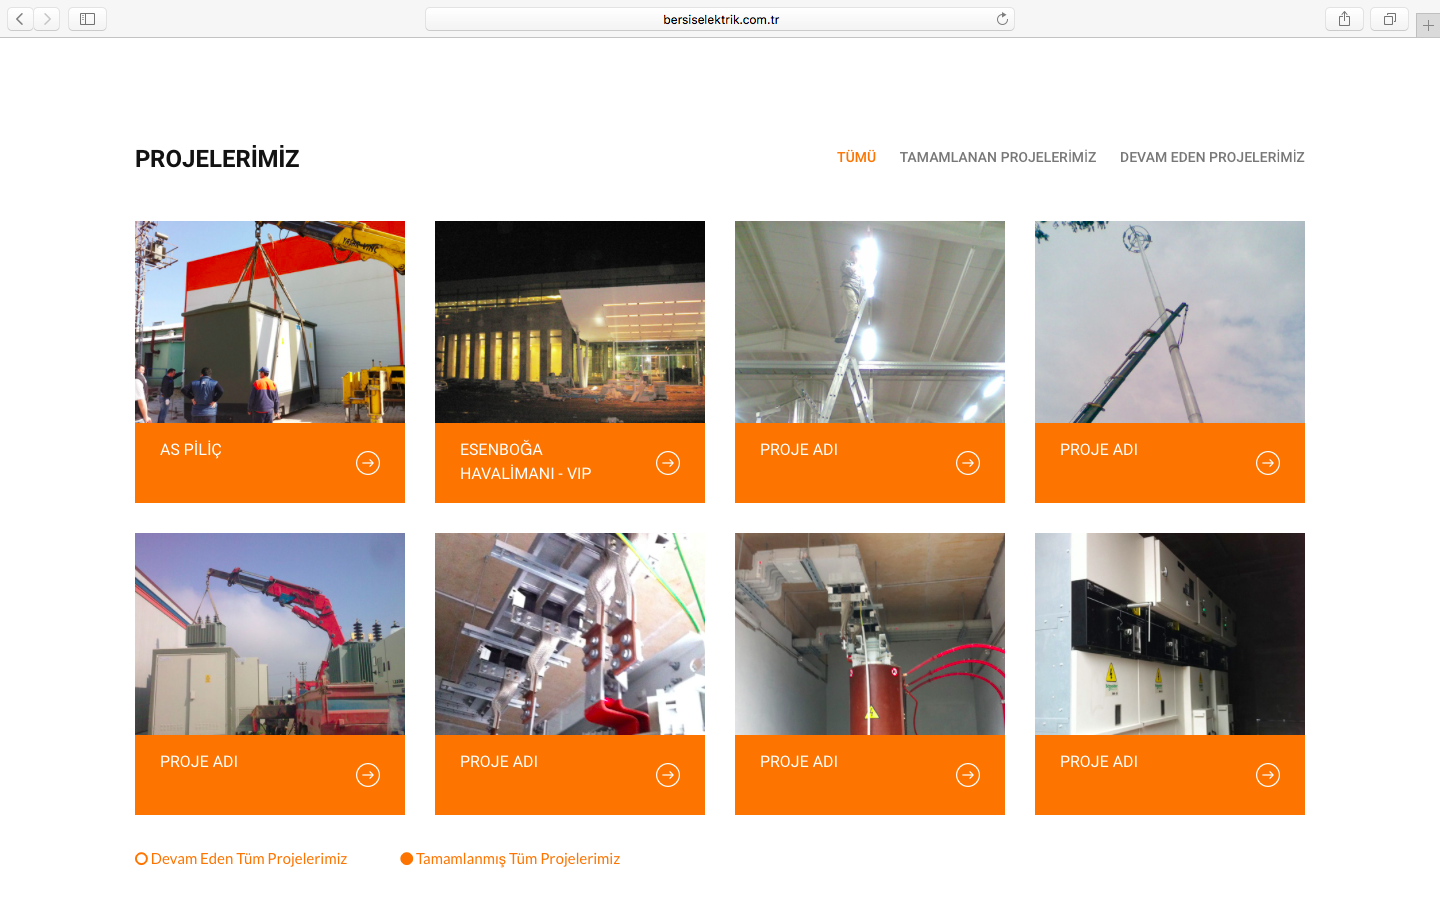
Task: Click PROJE ADI under busbar photo
Action: 499,762
